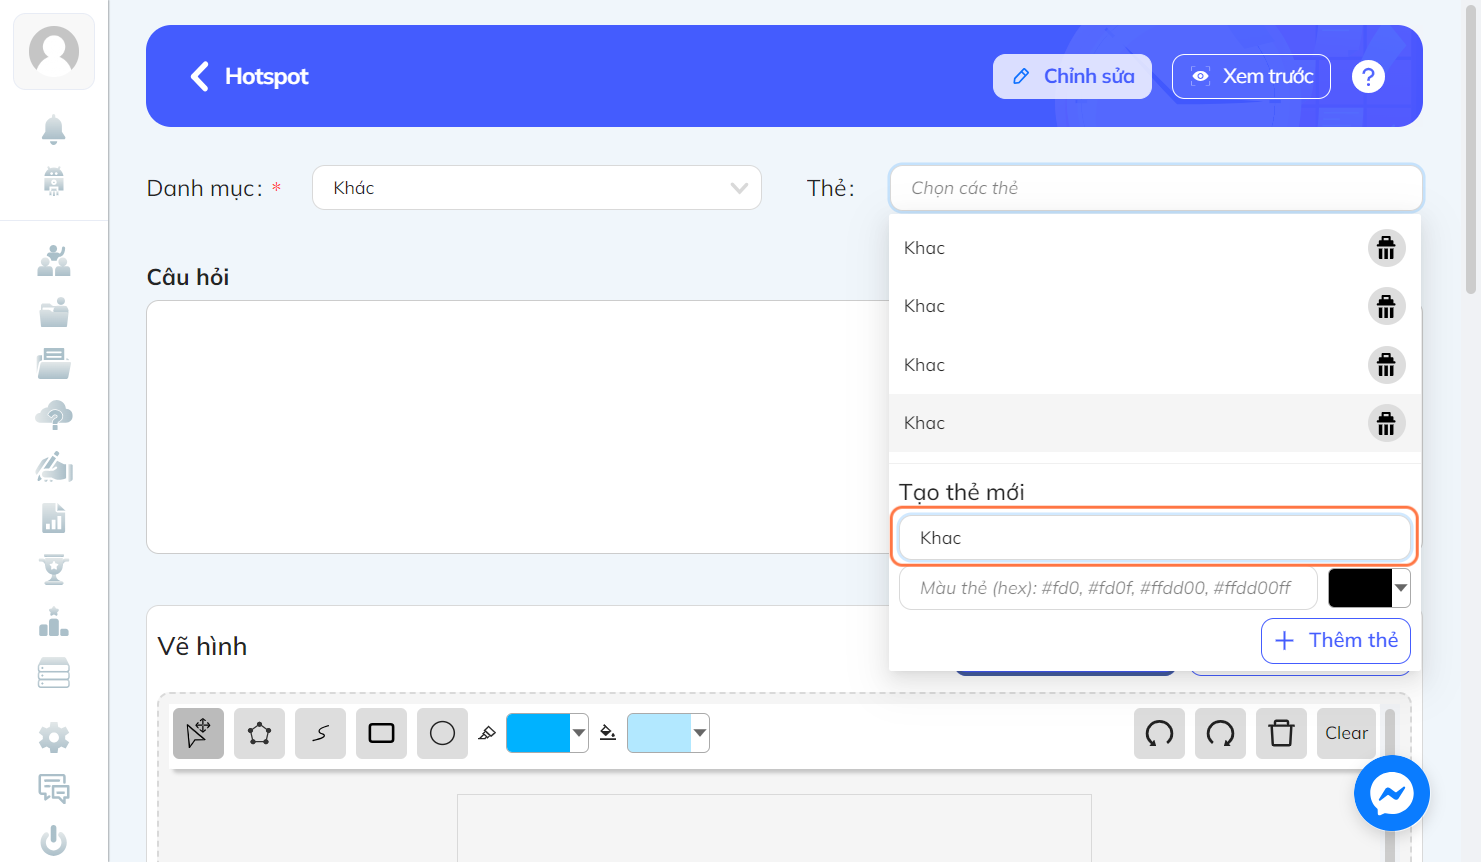Viewport: 1481px width, 862px height.
Task: Select the rectangle shape tool
Action: tap(381, 733)
